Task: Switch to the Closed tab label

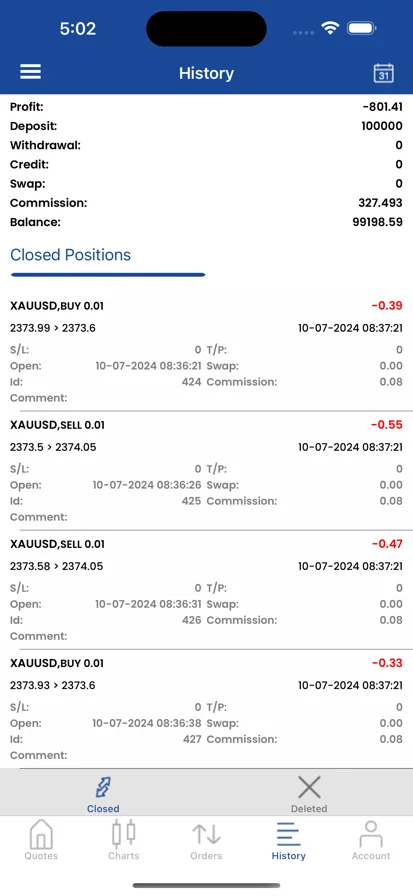Action: coord(103,809)
